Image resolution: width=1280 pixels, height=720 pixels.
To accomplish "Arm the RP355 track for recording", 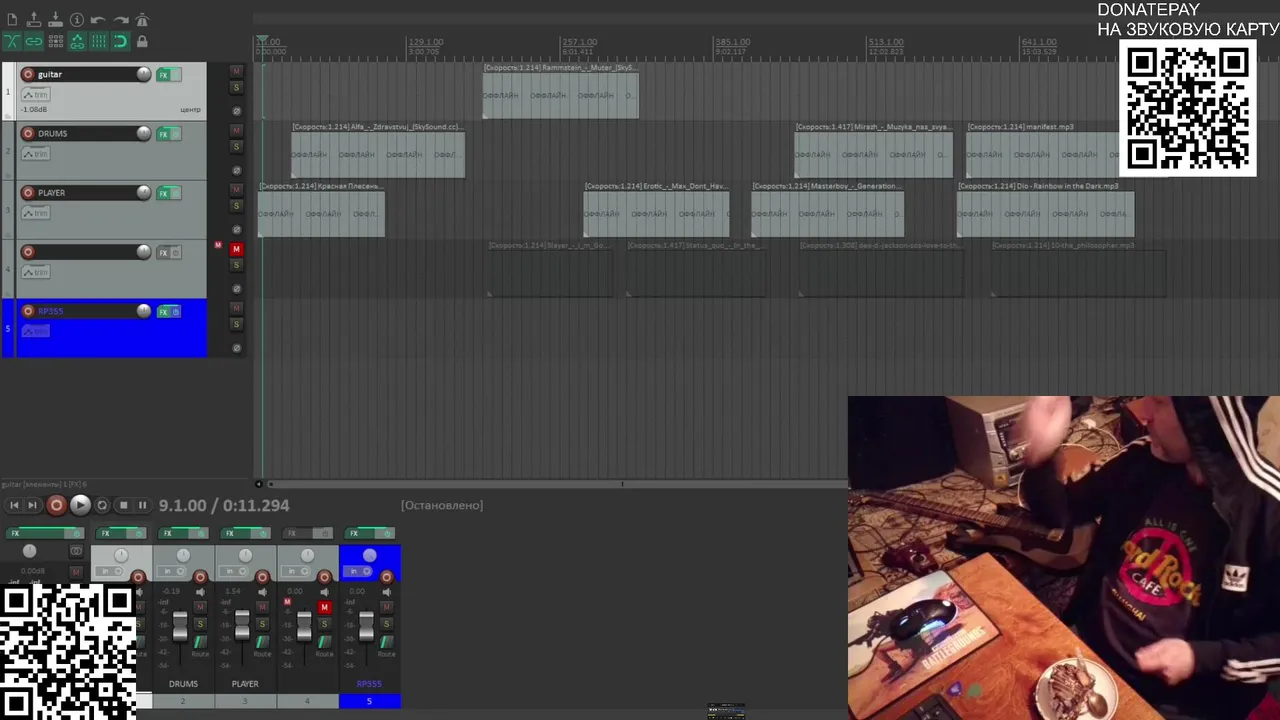I will point(28,311).
